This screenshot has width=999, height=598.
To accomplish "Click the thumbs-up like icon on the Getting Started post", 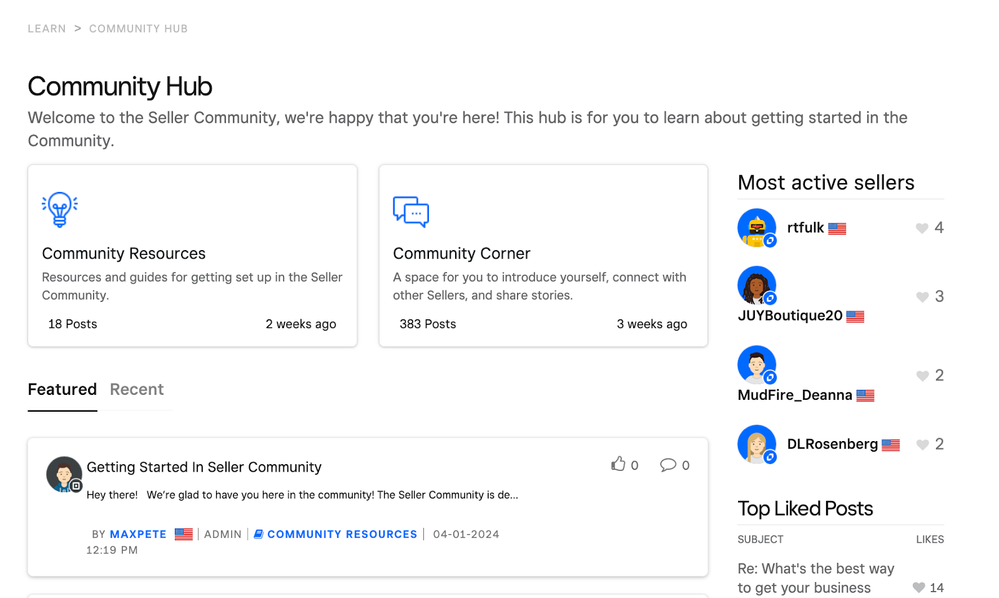I will point(617,464).
